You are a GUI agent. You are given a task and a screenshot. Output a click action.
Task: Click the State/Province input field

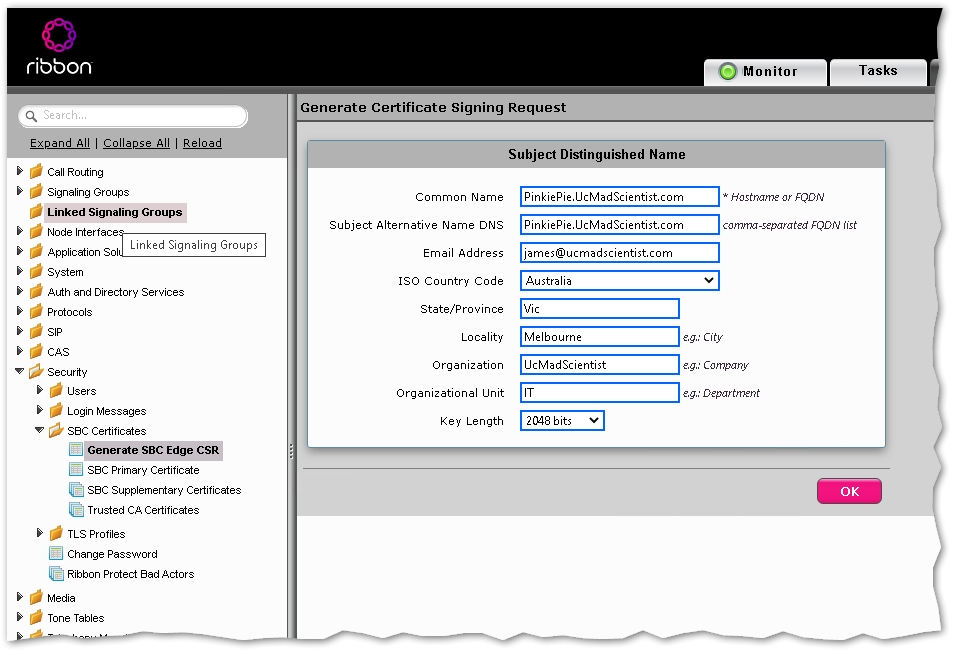[599, 308]
